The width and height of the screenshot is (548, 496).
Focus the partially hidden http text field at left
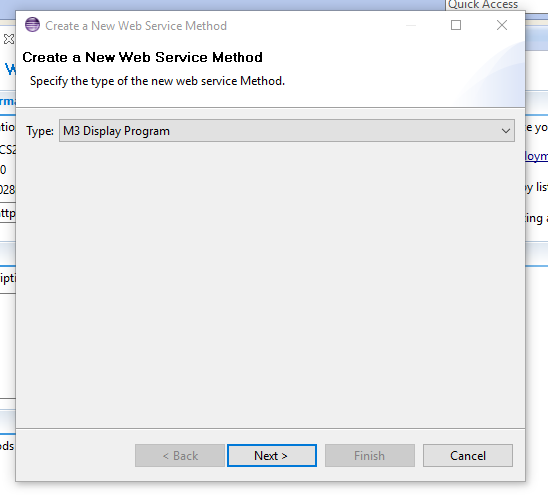point(8,213)
